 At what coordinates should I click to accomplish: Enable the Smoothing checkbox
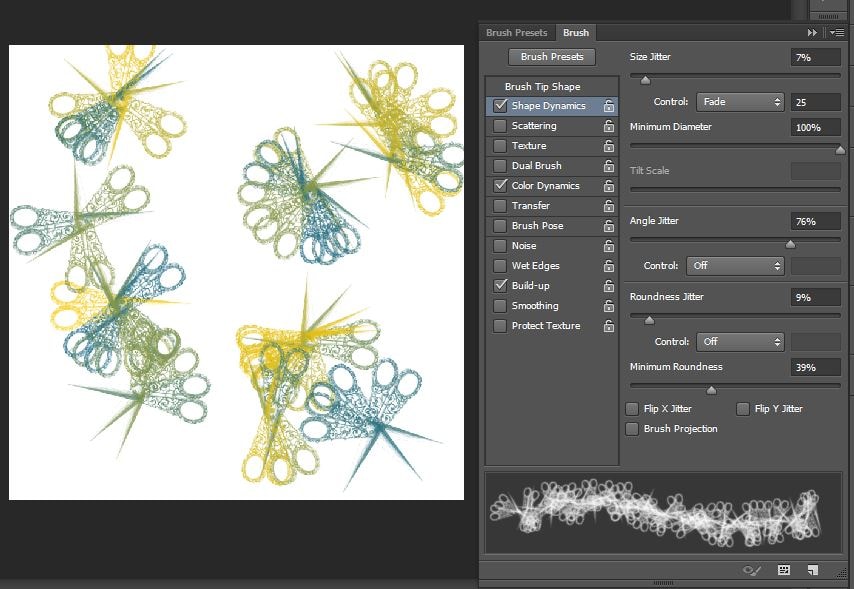[500, 306]
